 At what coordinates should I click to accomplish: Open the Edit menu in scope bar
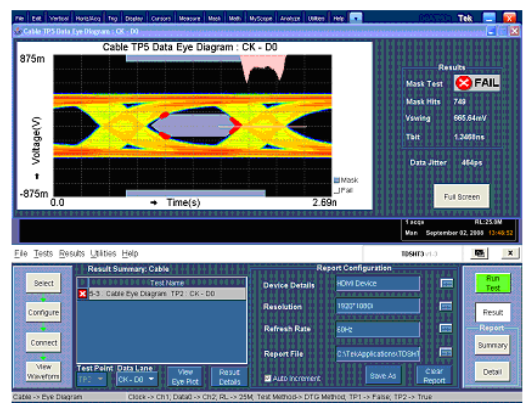point(36,18)
